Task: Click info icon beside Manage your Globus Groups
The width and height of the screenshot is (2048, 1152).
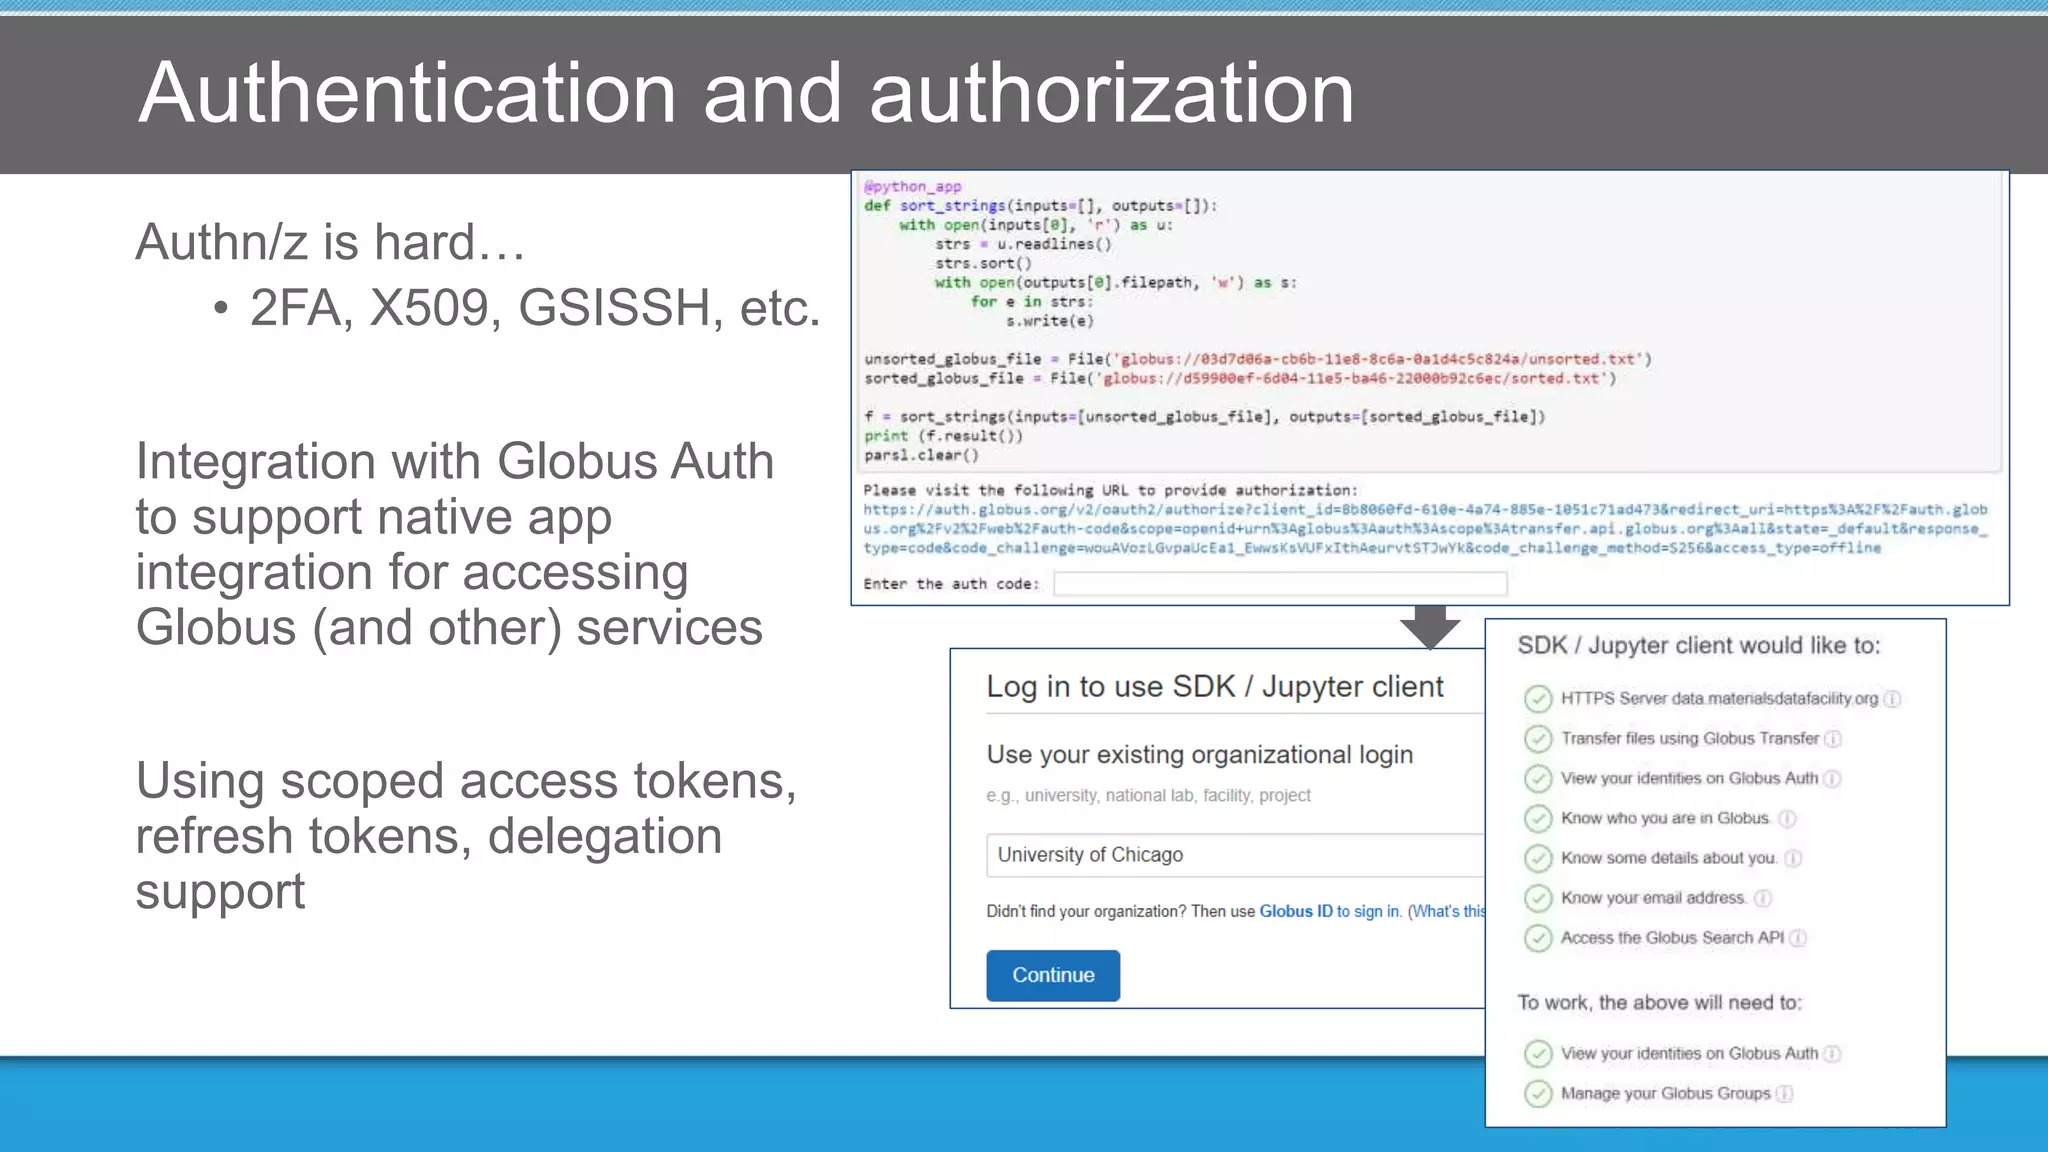Action: [1784, 1094]
